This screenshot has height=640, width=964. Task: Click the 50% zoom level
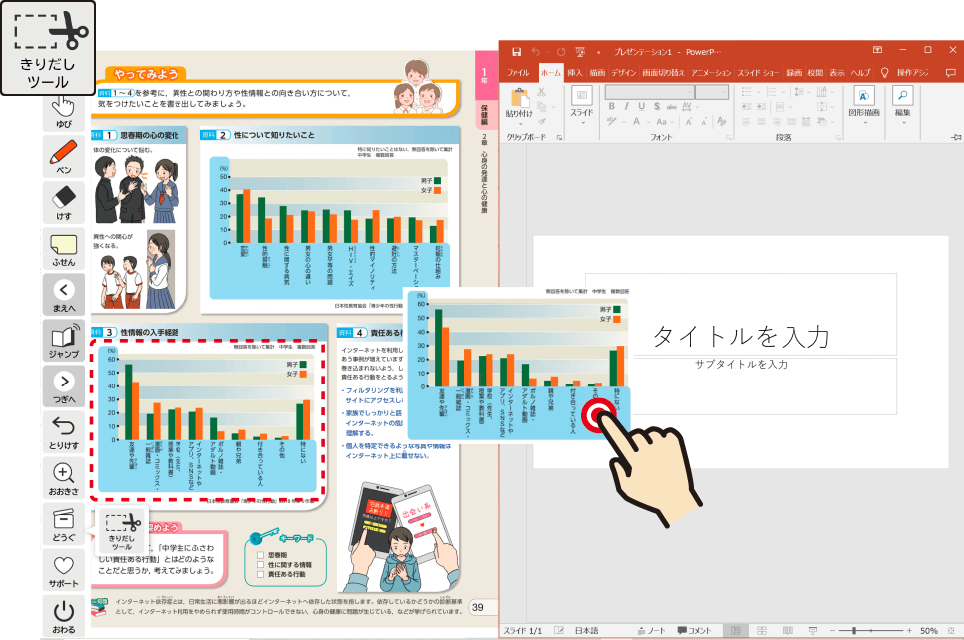[x=929, y=631]
